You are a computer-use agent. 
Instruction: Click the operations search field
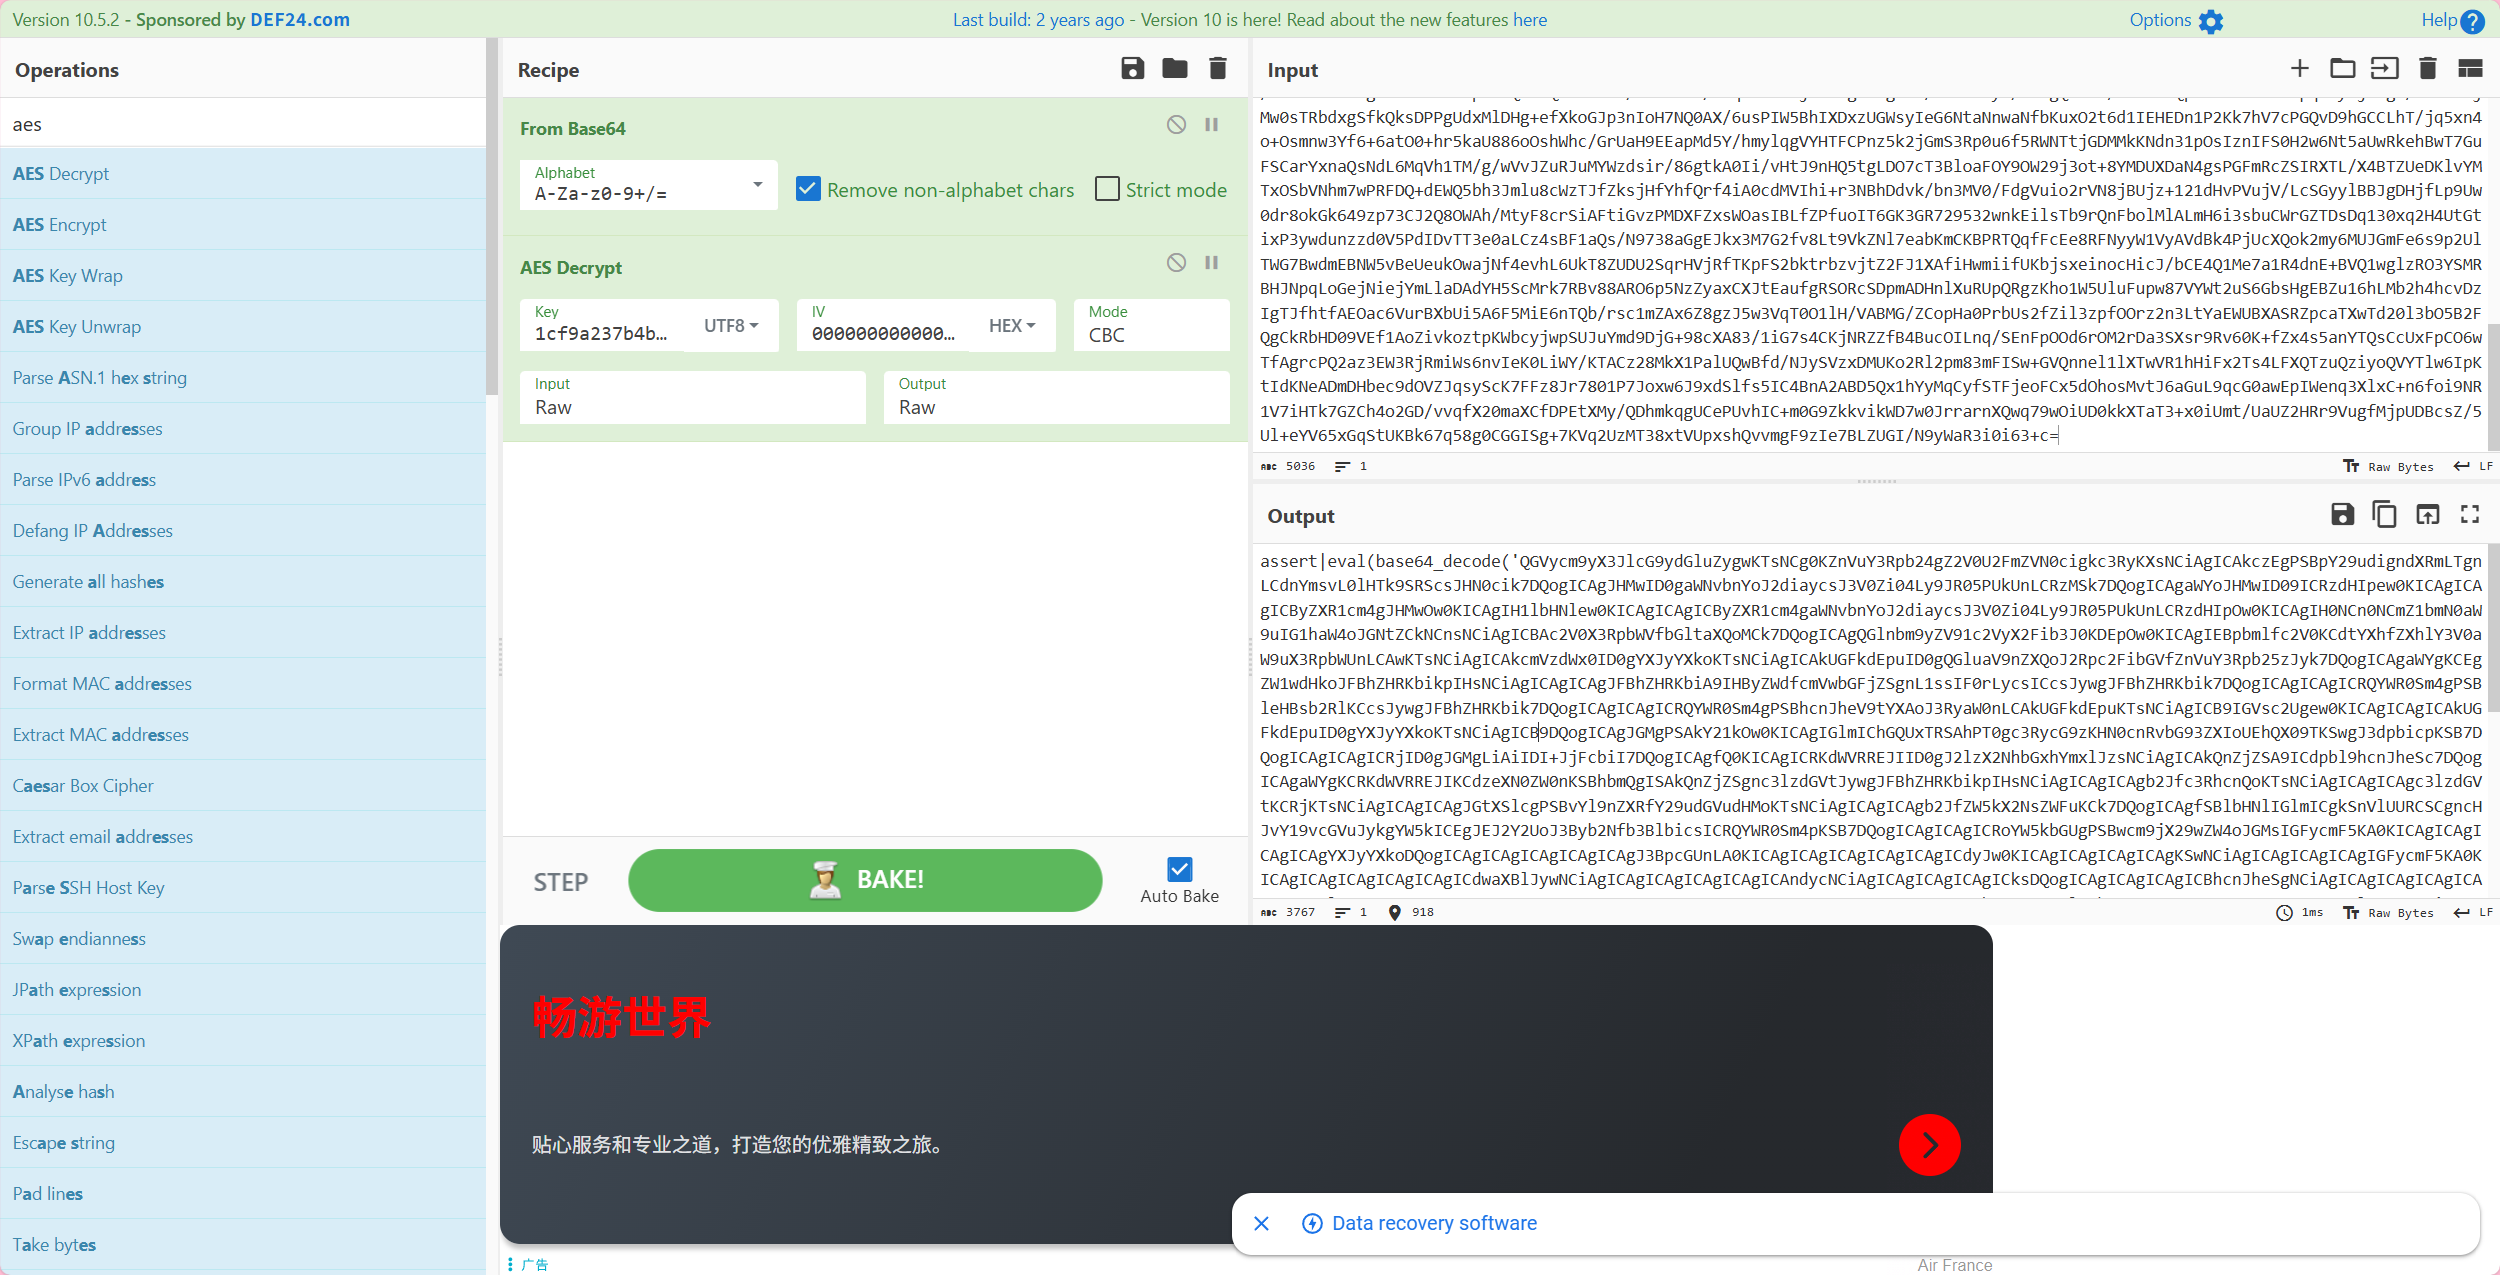[243, 124]
